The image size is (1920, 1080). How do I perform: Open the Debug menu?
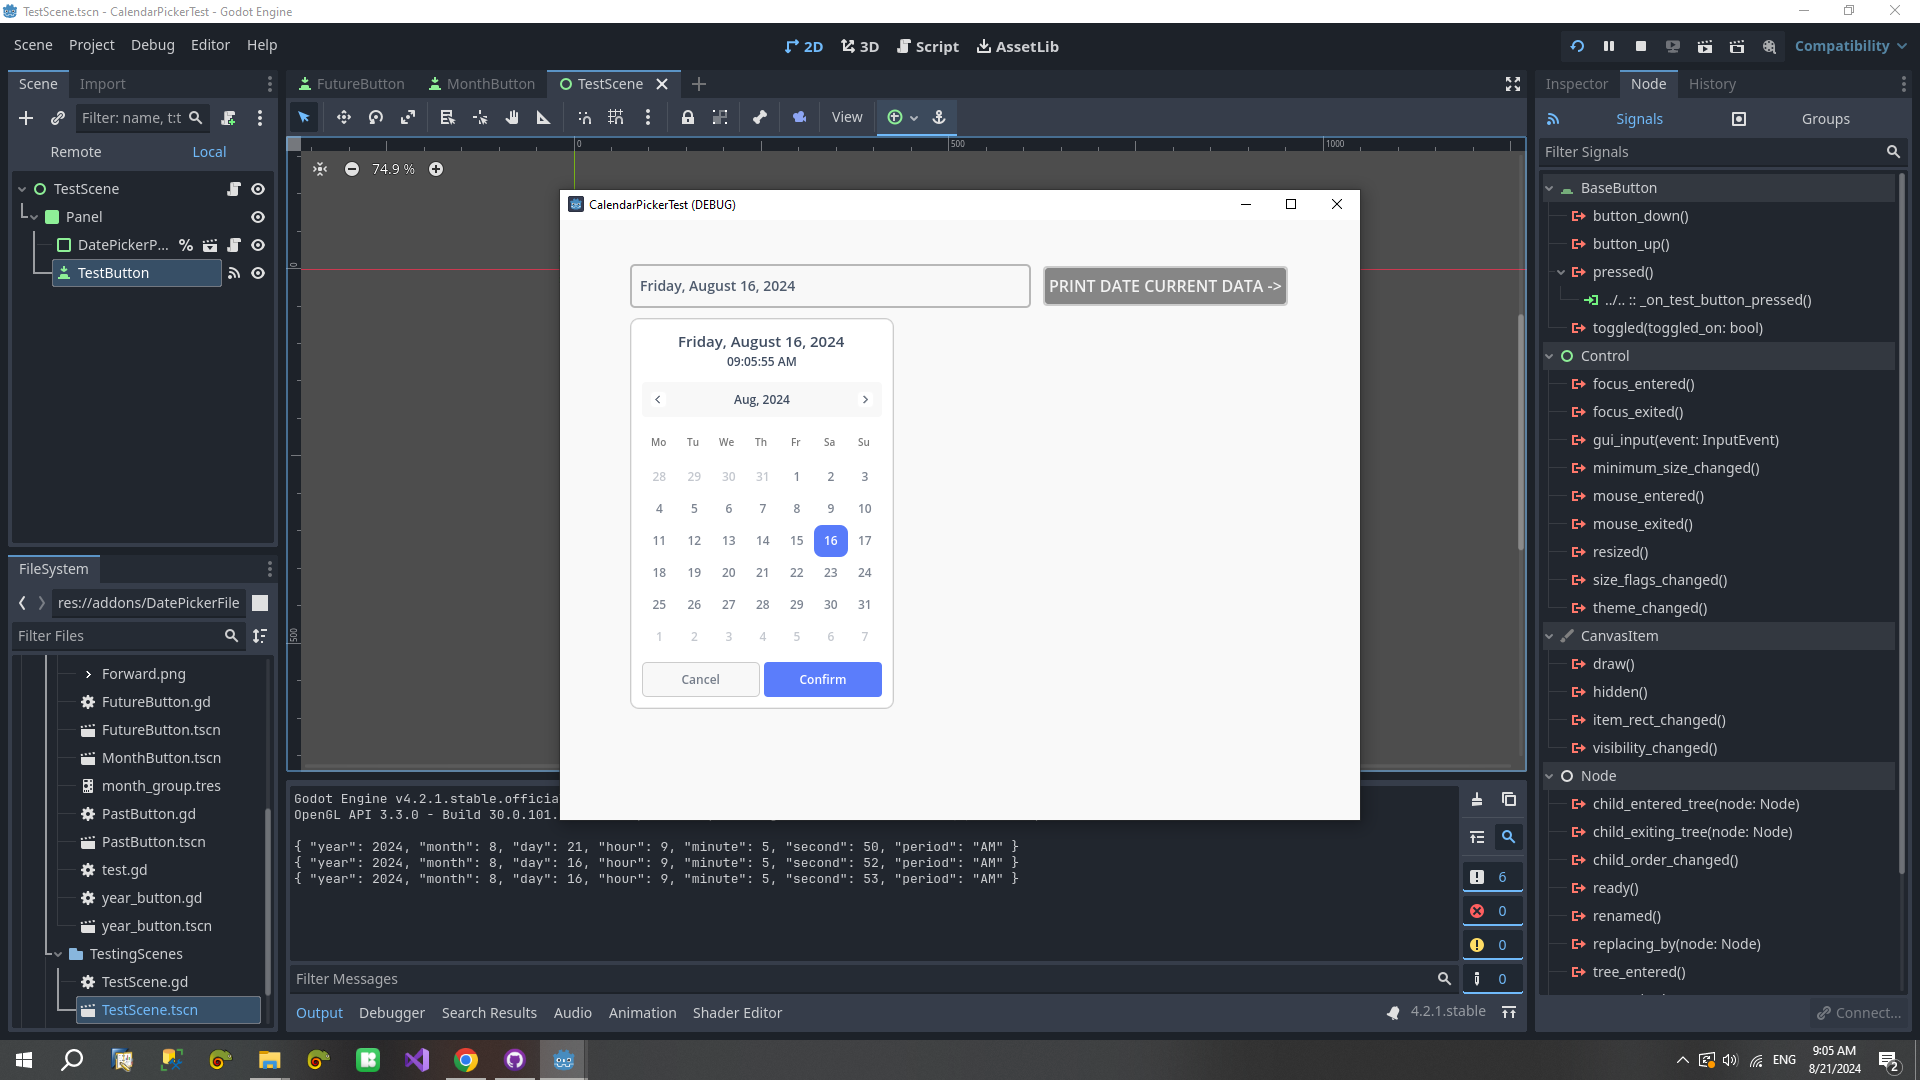tap(152, 45)
